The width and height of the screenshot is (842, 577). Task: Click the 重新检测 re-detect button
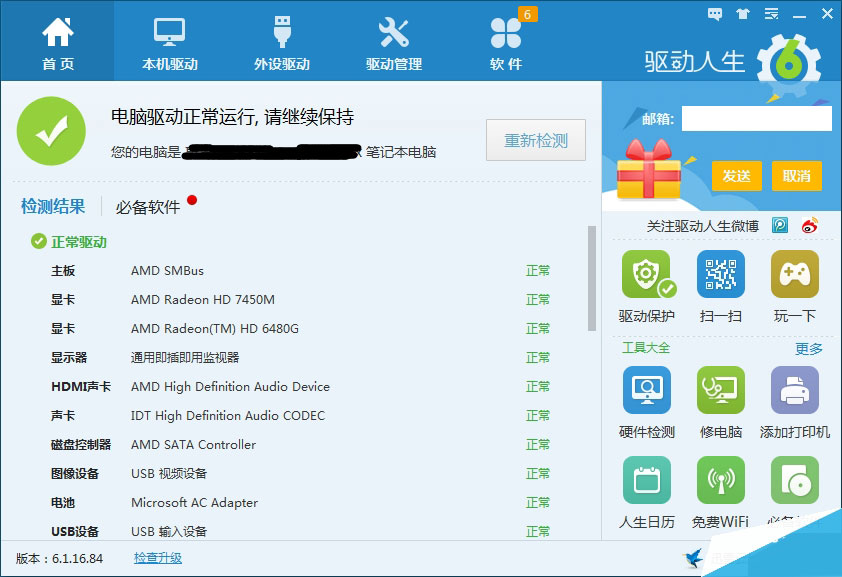pos(535,140)
